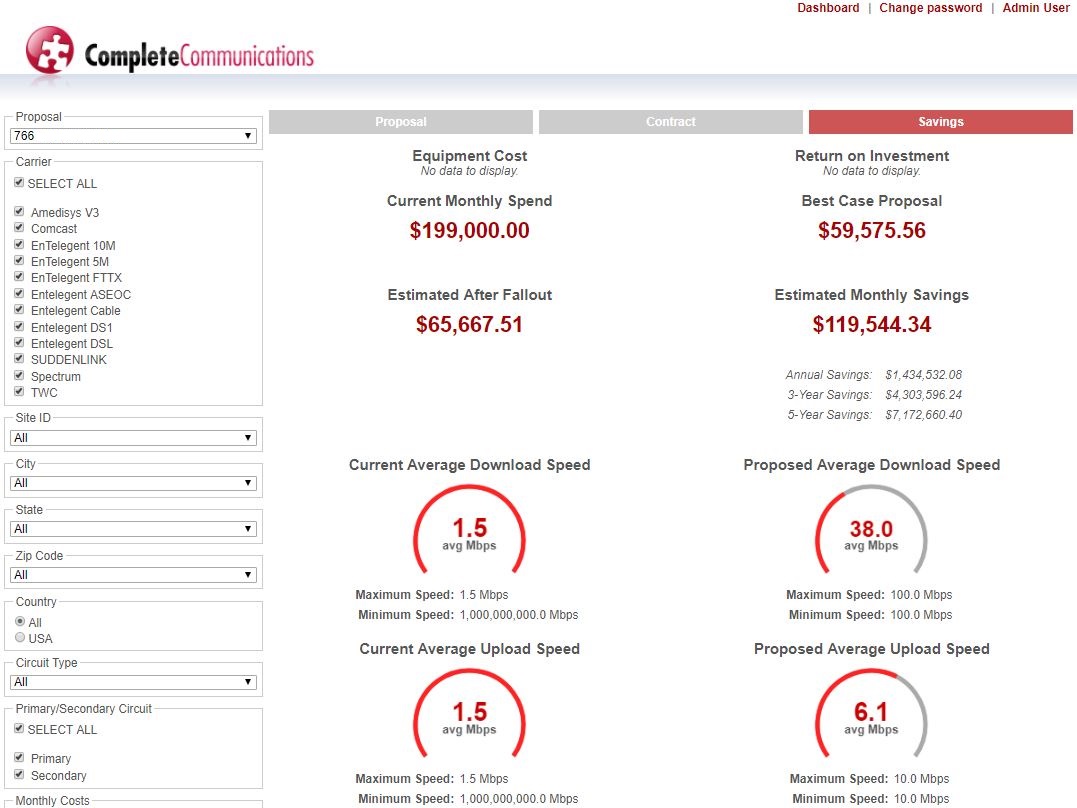1077x808 pixels.
Task: Click the Current Average Upload Speed gauge
Action: click(x=469, y=714)
